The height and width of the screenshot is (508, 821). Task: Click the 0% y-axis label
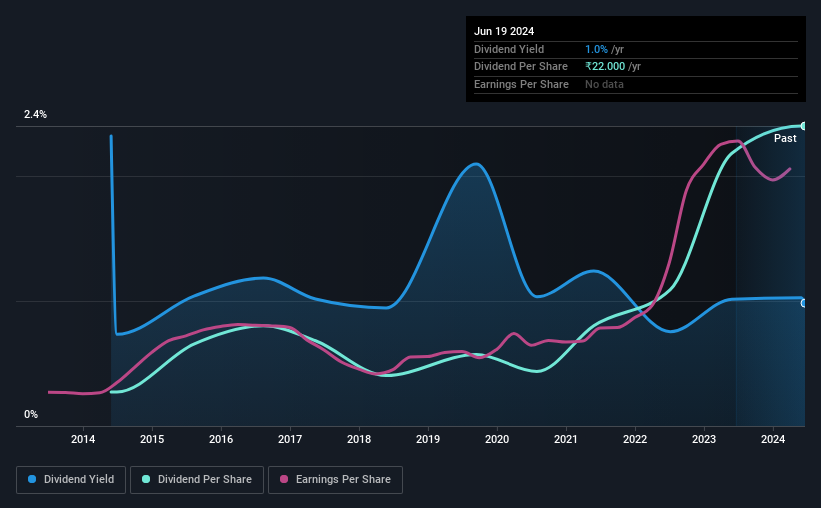[x=31, y=414]
